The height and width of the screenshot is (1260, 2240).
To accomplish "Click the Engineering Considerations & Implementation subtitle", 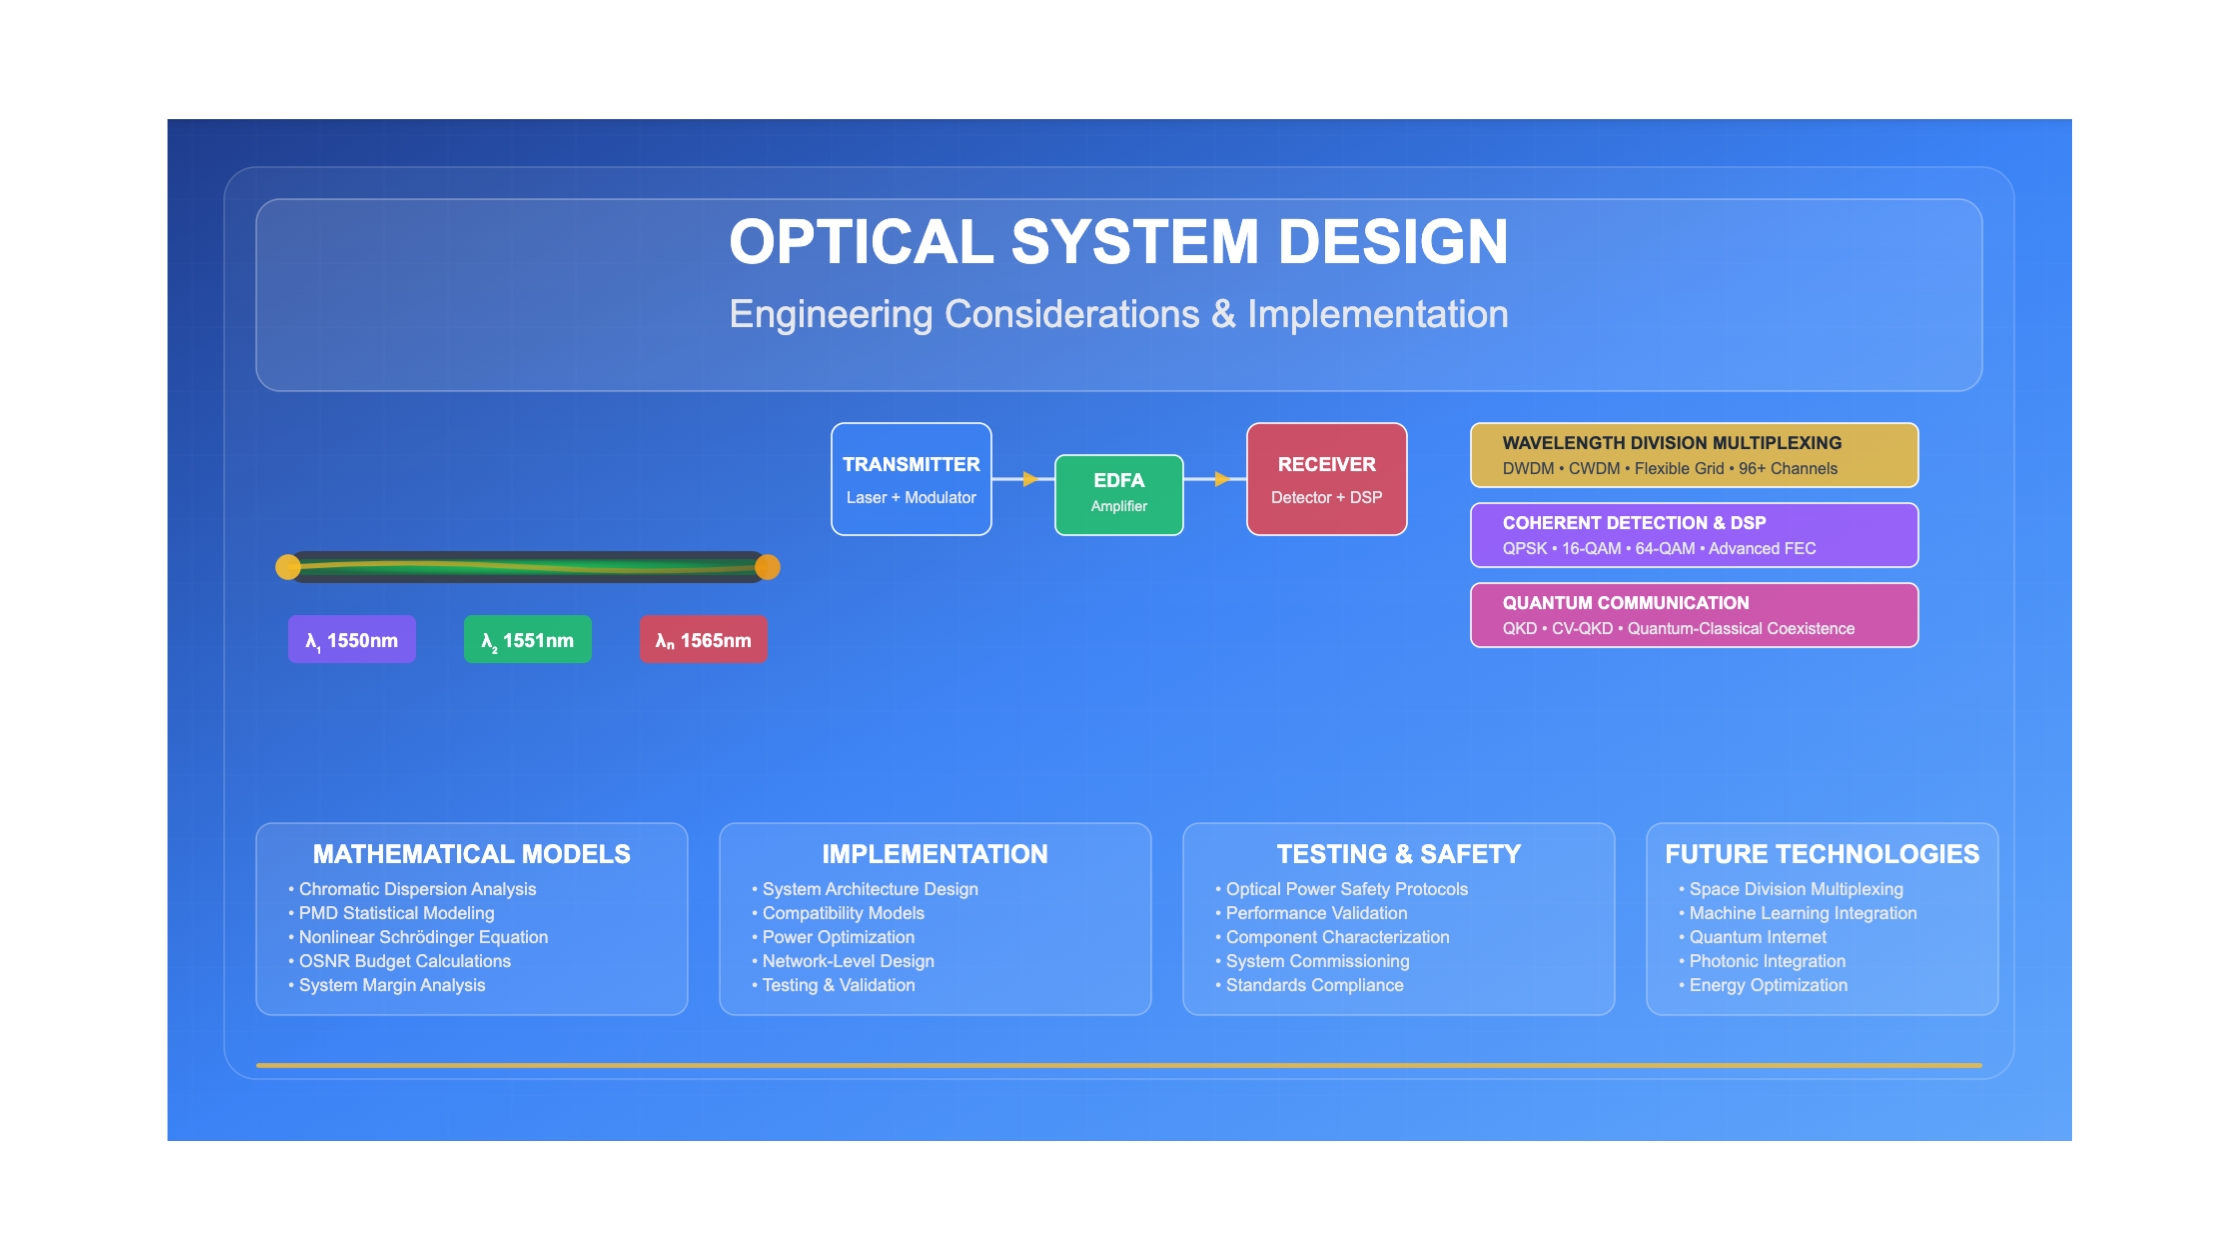I will (x=1118, y=314).
